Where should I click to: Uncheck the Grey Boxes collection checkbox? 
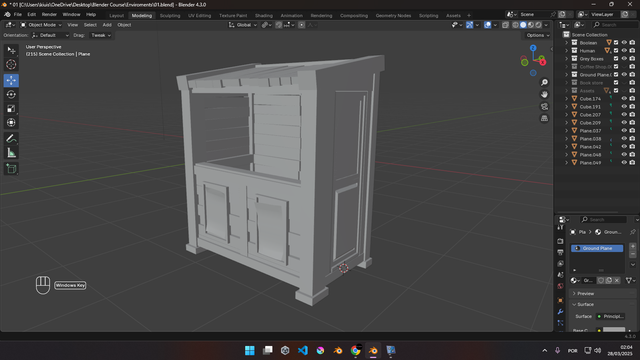coord(616,58)
